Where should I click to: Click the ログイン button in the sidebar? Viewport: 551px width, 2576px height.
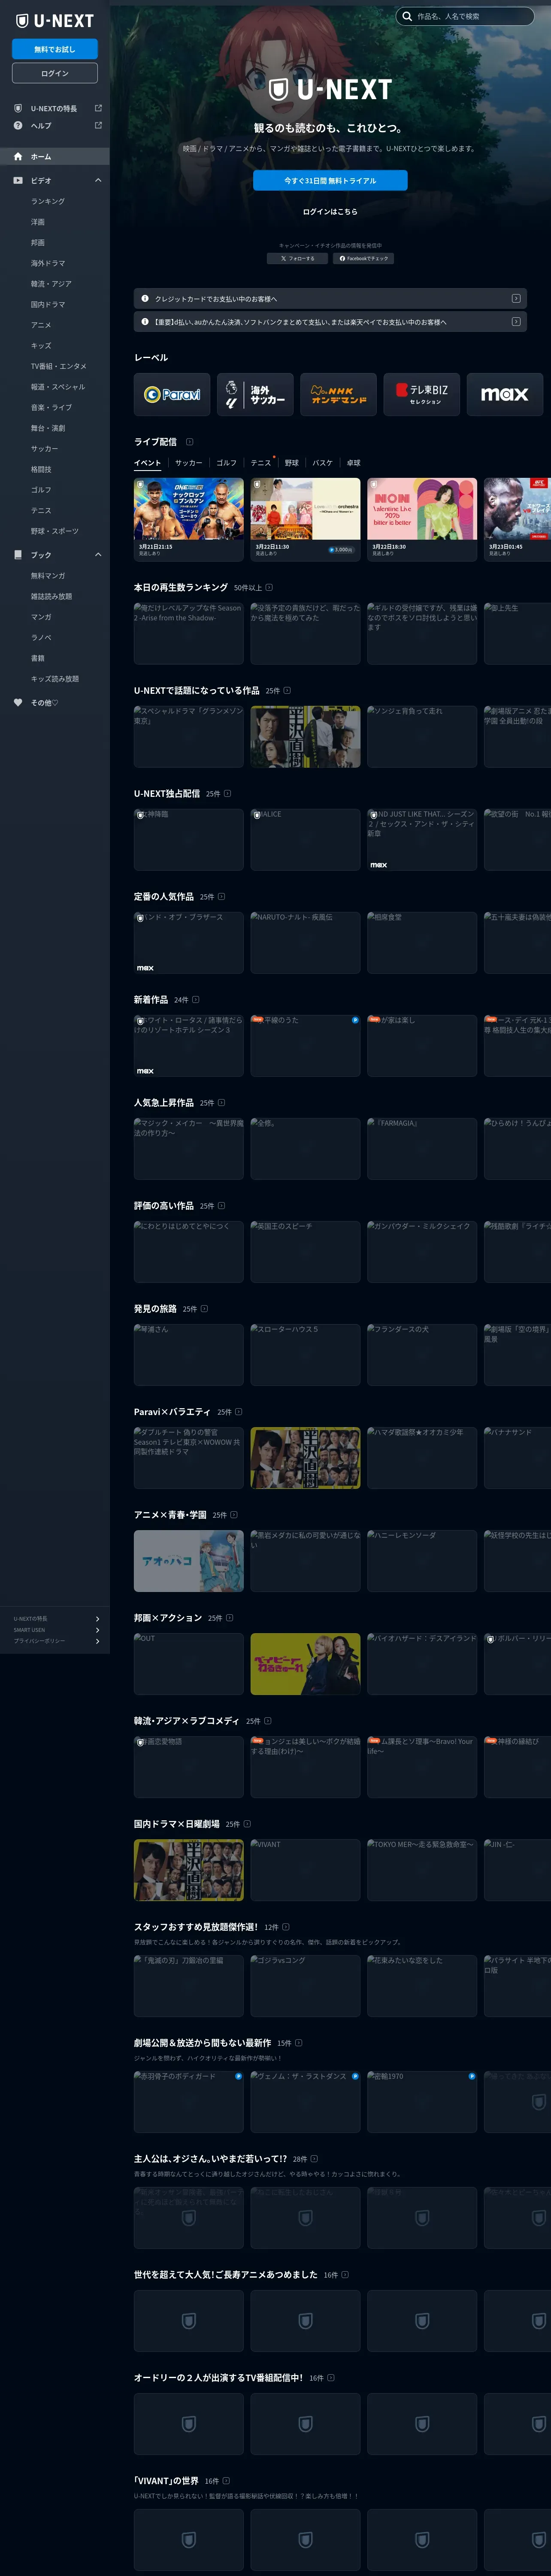point(55,73)
